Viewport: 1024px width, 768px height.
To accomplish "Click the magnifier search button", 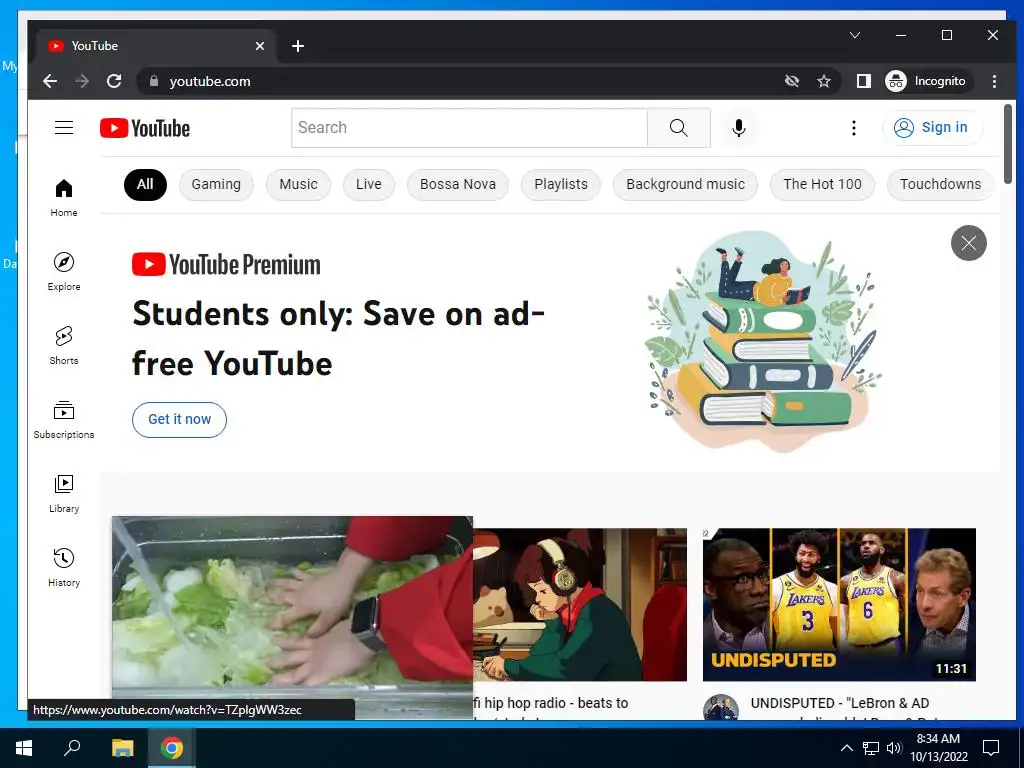I will (x=679, y=128).
